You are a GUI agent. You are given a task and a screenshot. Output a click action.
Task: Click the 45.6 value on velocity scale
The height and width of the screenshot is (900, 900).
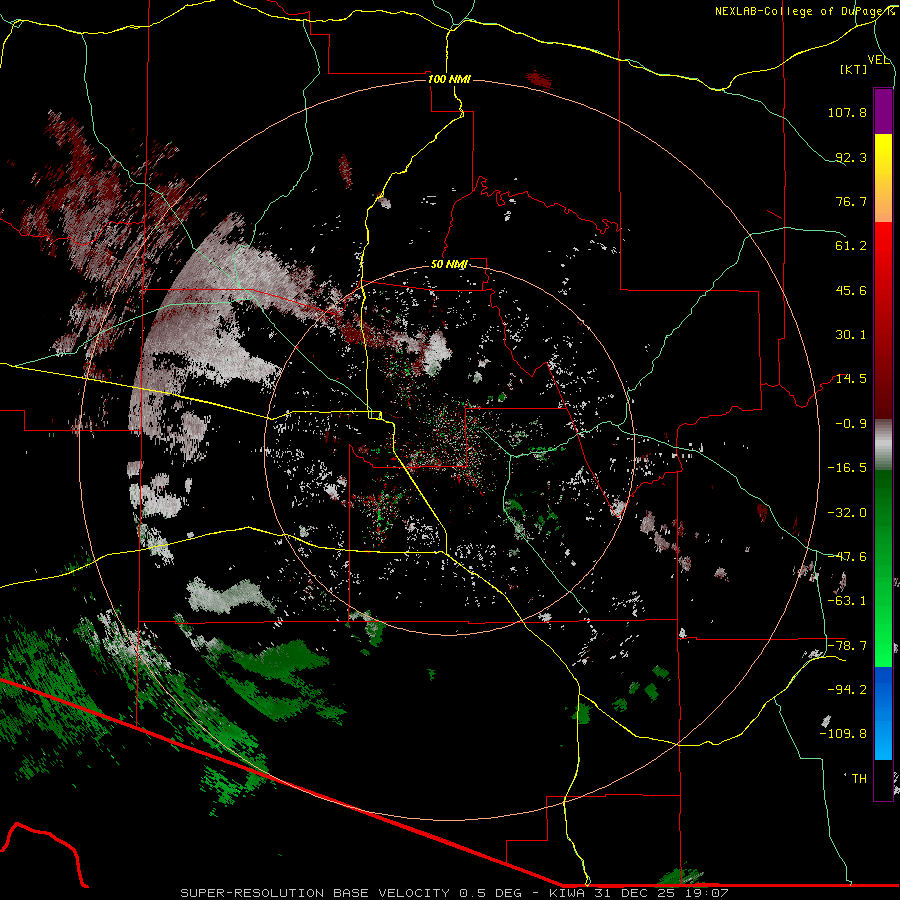click(851, 290)
